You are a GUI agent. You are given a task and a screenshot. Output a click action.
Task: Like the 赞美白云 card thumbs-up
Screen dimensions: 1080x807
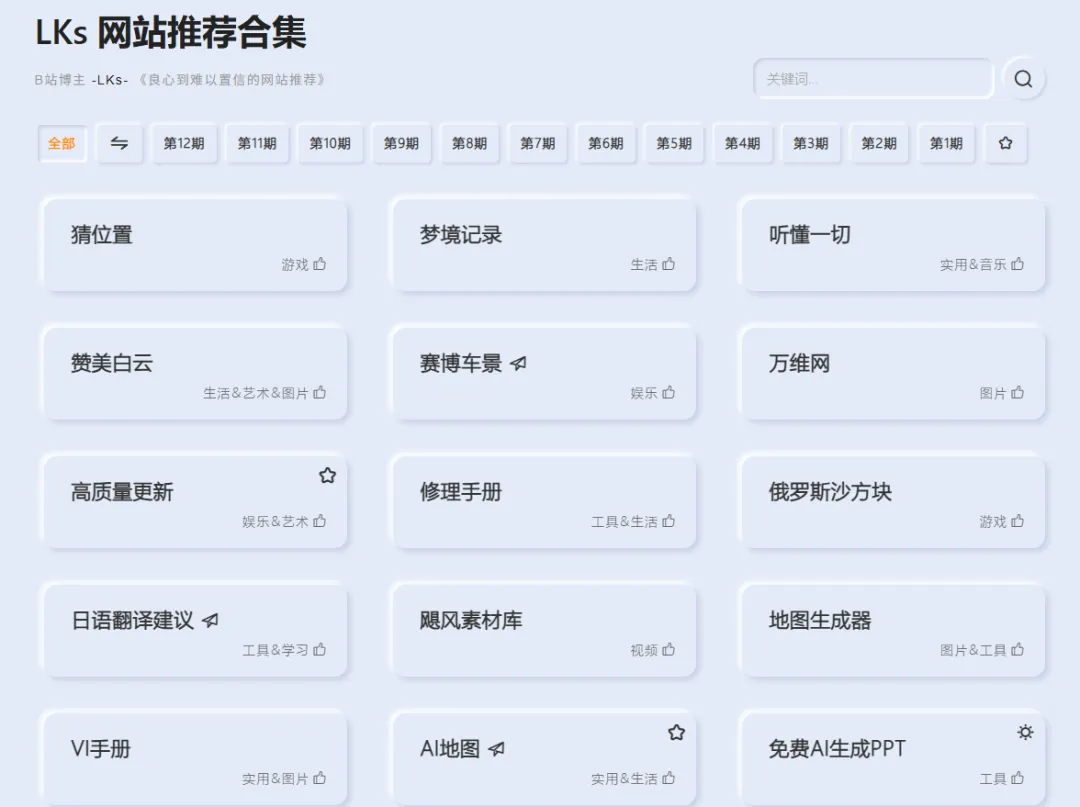[320, 392]
